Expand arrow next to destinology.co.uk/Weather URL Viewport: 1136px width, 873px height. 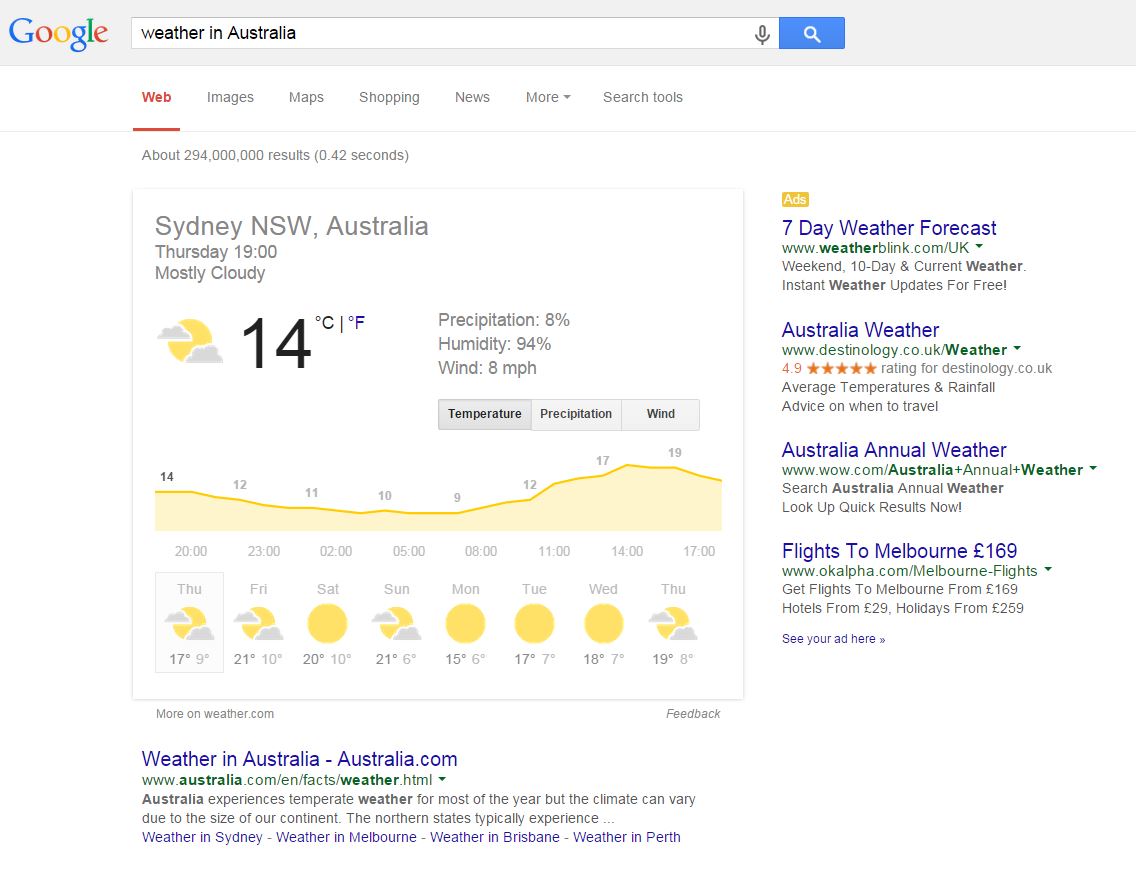1016,348
